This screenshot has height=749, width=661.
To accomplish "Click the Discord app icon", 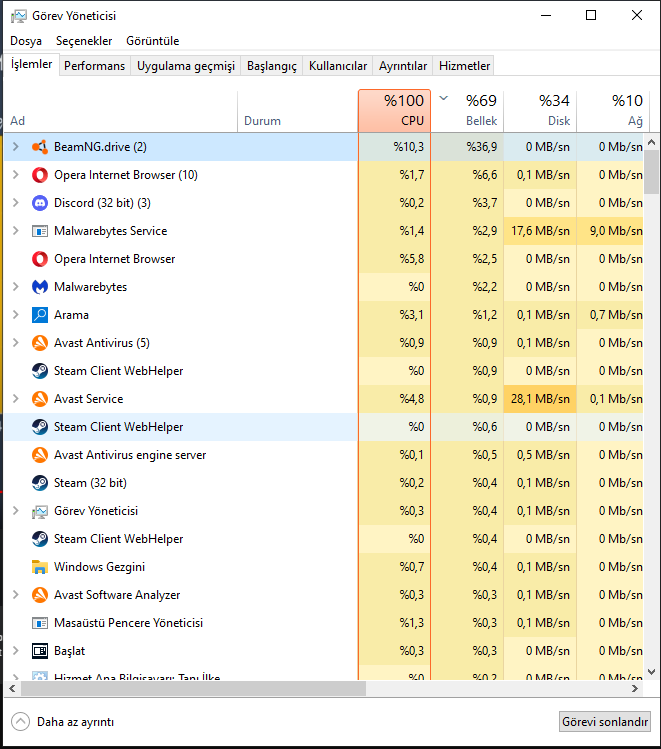I will 40,203.
